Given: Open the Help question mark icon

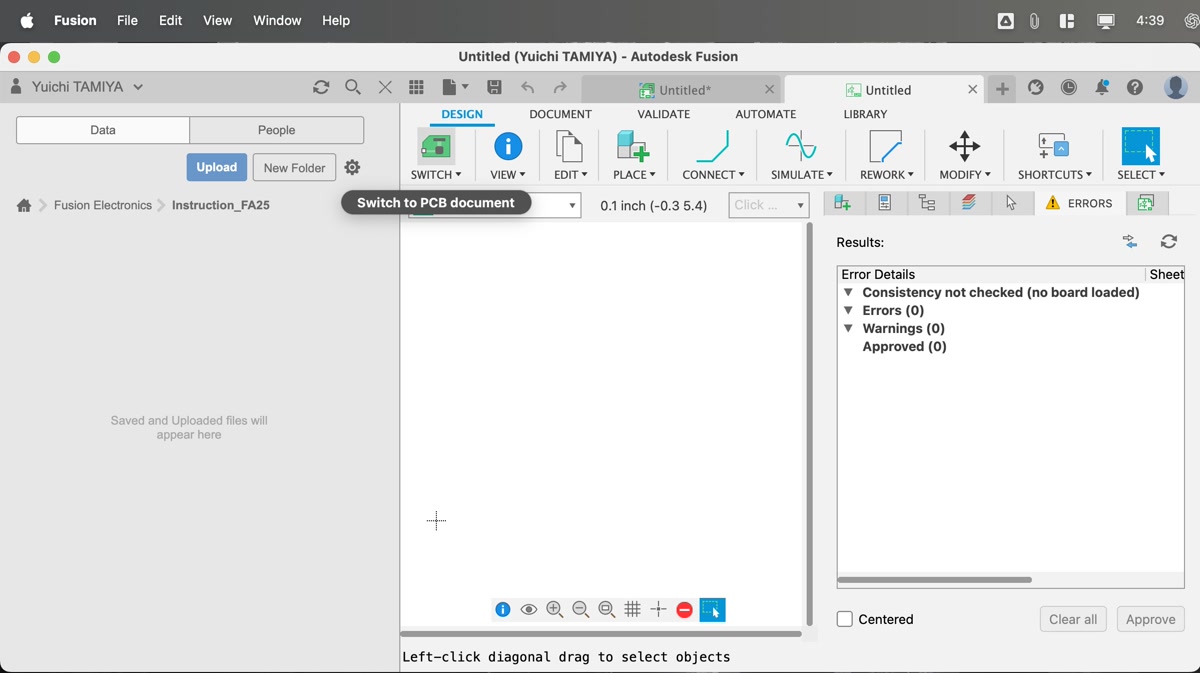Looking at the screenshot, I should click(1135, 88).
